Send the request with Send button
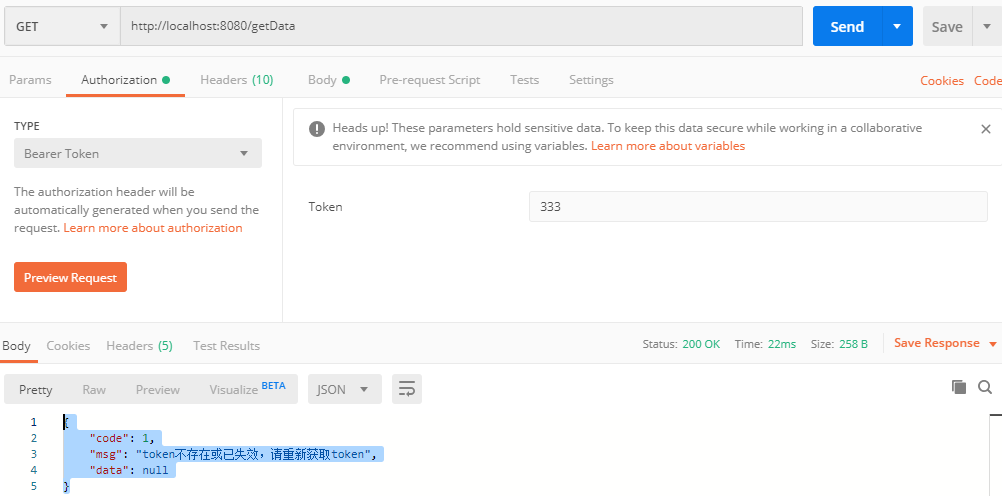 [847, 26]
